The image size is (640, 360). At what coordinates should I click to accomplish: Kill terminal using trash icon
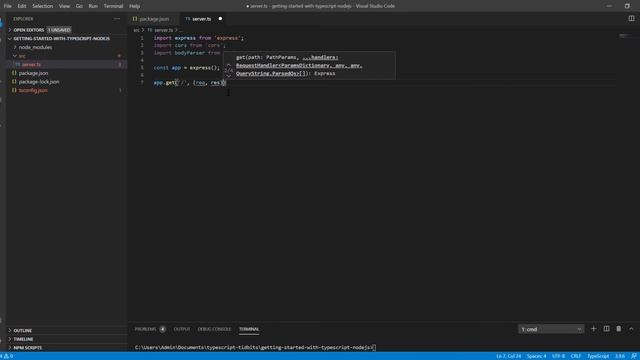[619, 329]
